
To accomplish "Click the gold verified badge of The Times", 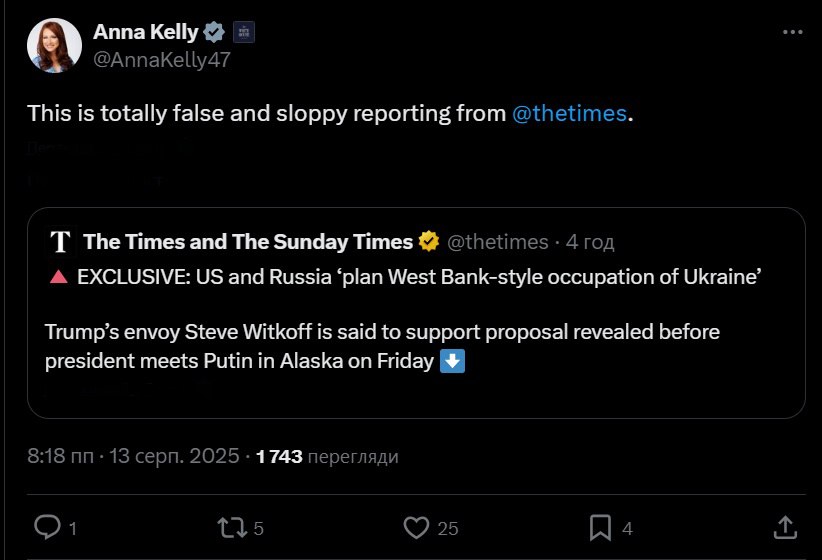I will [x=429, y=241].
